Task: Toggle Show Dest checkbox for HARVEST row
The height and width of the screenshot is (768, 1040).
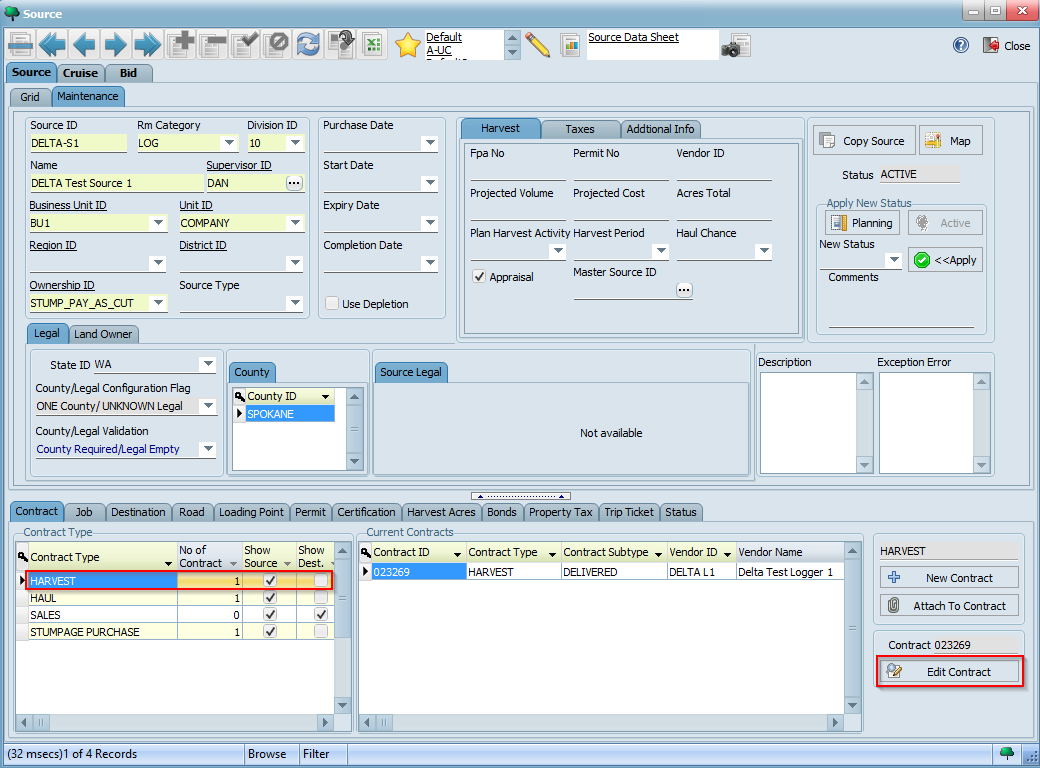Action: (321, 580)
